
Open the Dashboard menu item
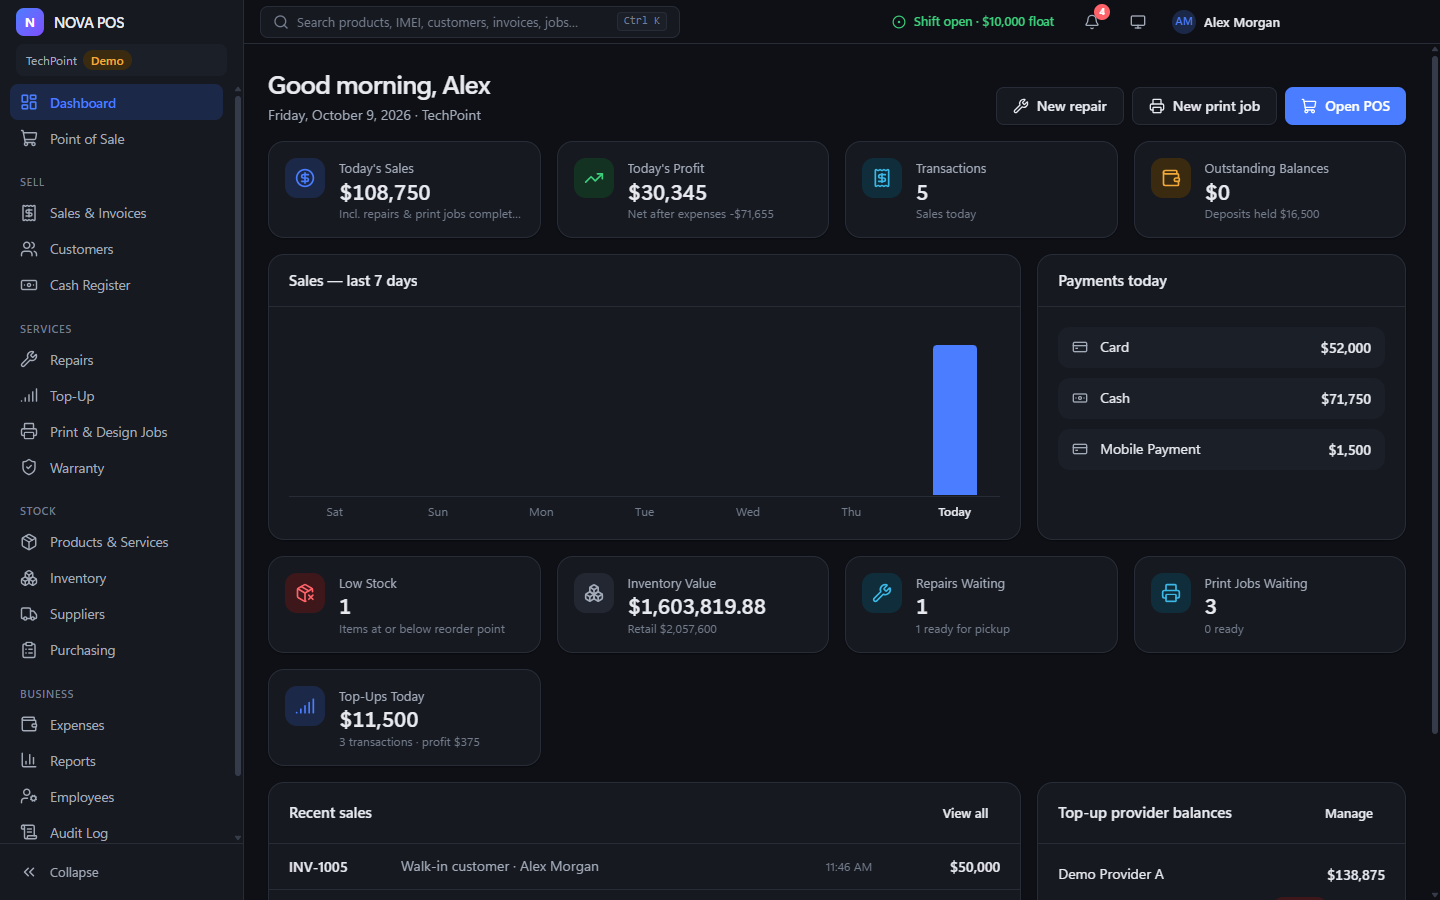click(116, 102)
